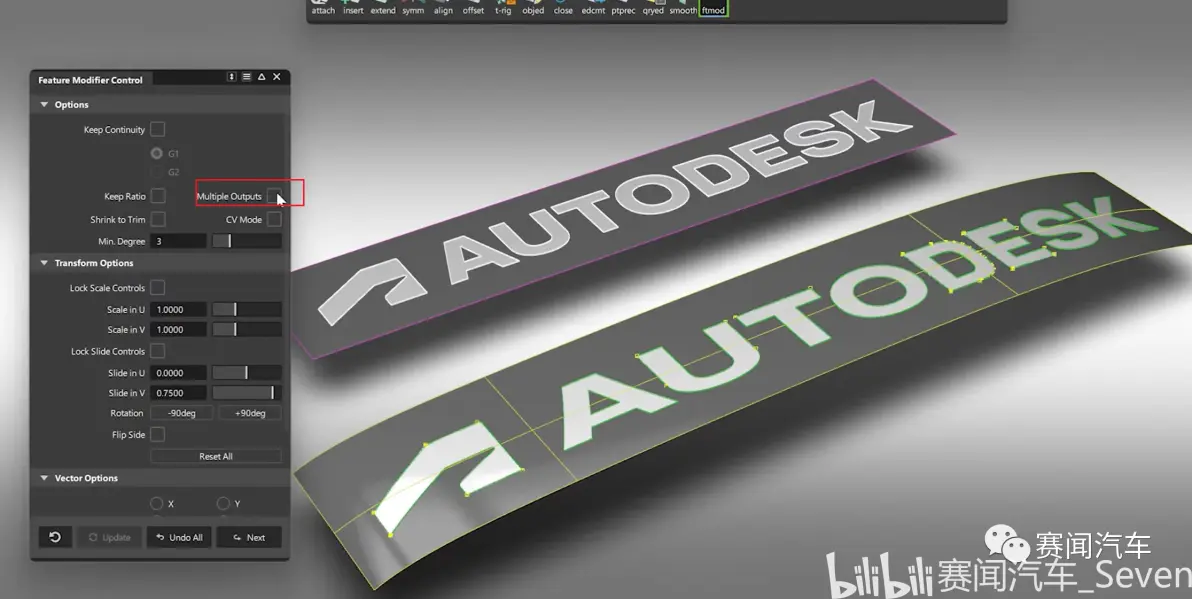Choose the close tool in the shelf
The image size is (1192, 599).
(x=563, y=8)
